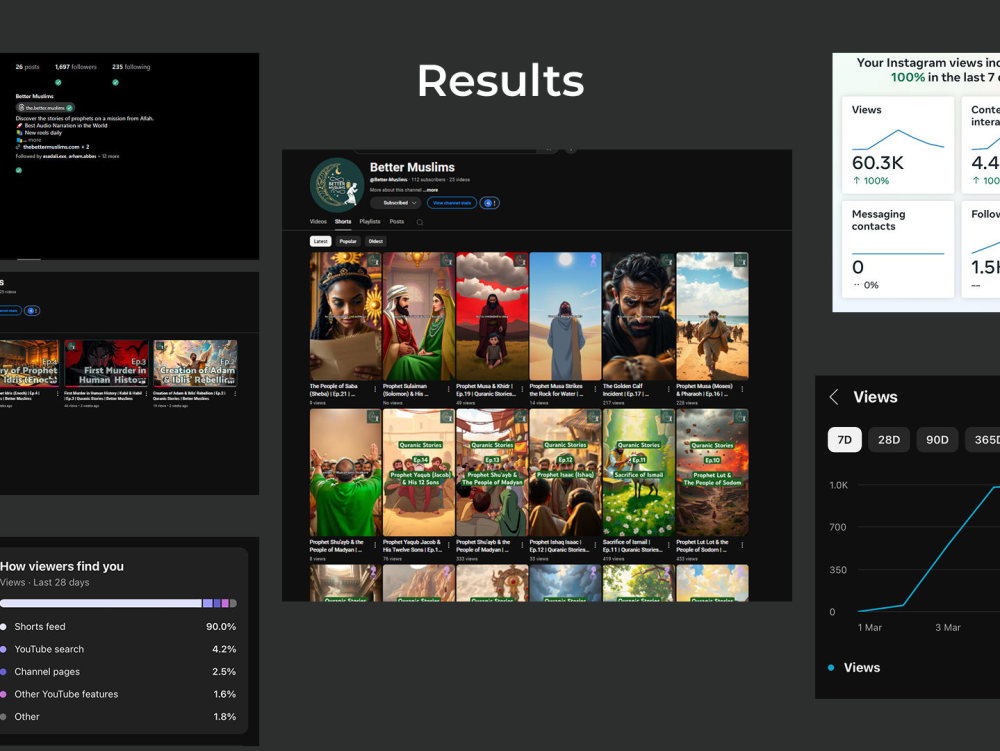
Task: Select the 365D range in Views
Action: click(x=985, y=440)
